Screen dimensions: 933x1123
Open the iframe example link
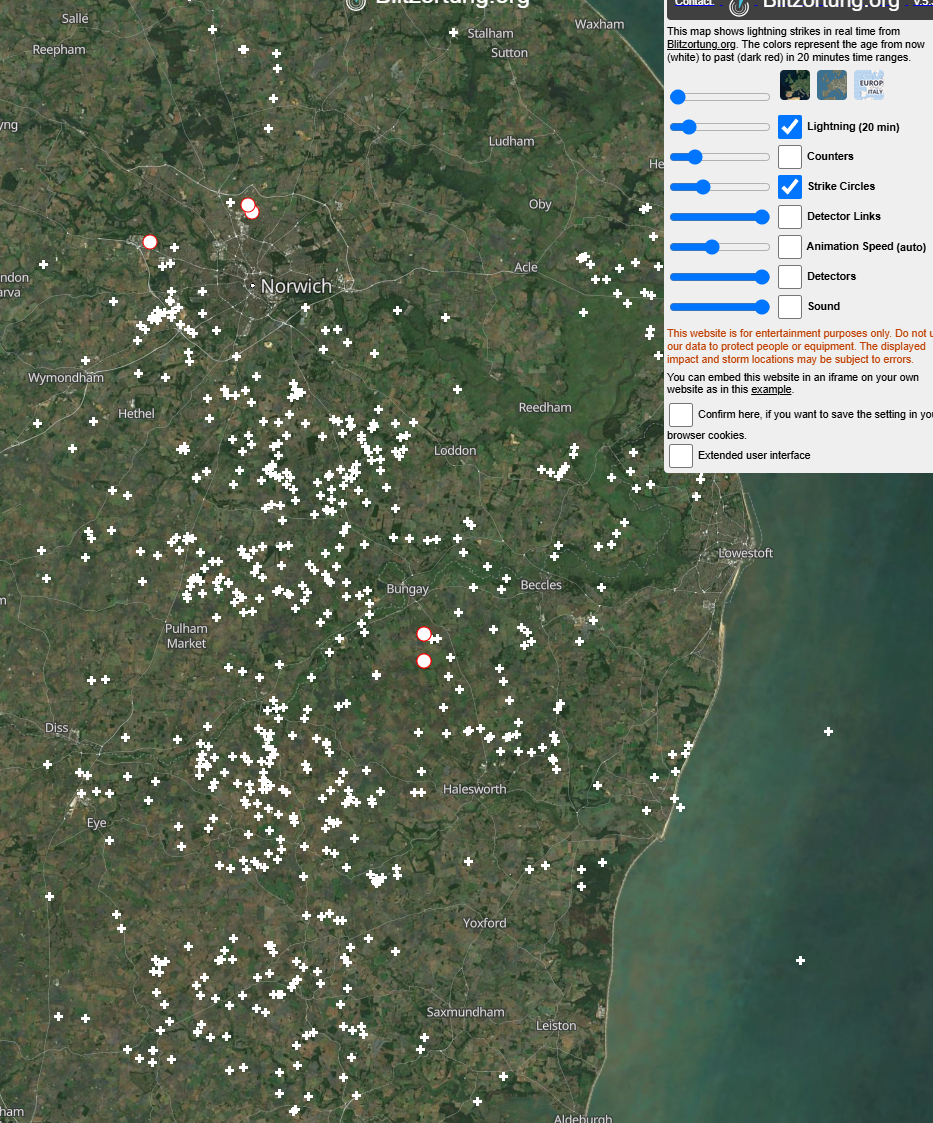771,390
